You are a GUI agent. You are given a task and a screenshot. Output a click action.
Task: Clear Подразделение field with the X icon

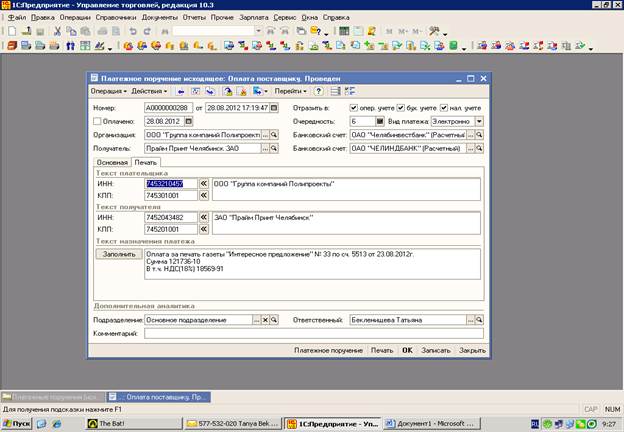click(266, 320)
